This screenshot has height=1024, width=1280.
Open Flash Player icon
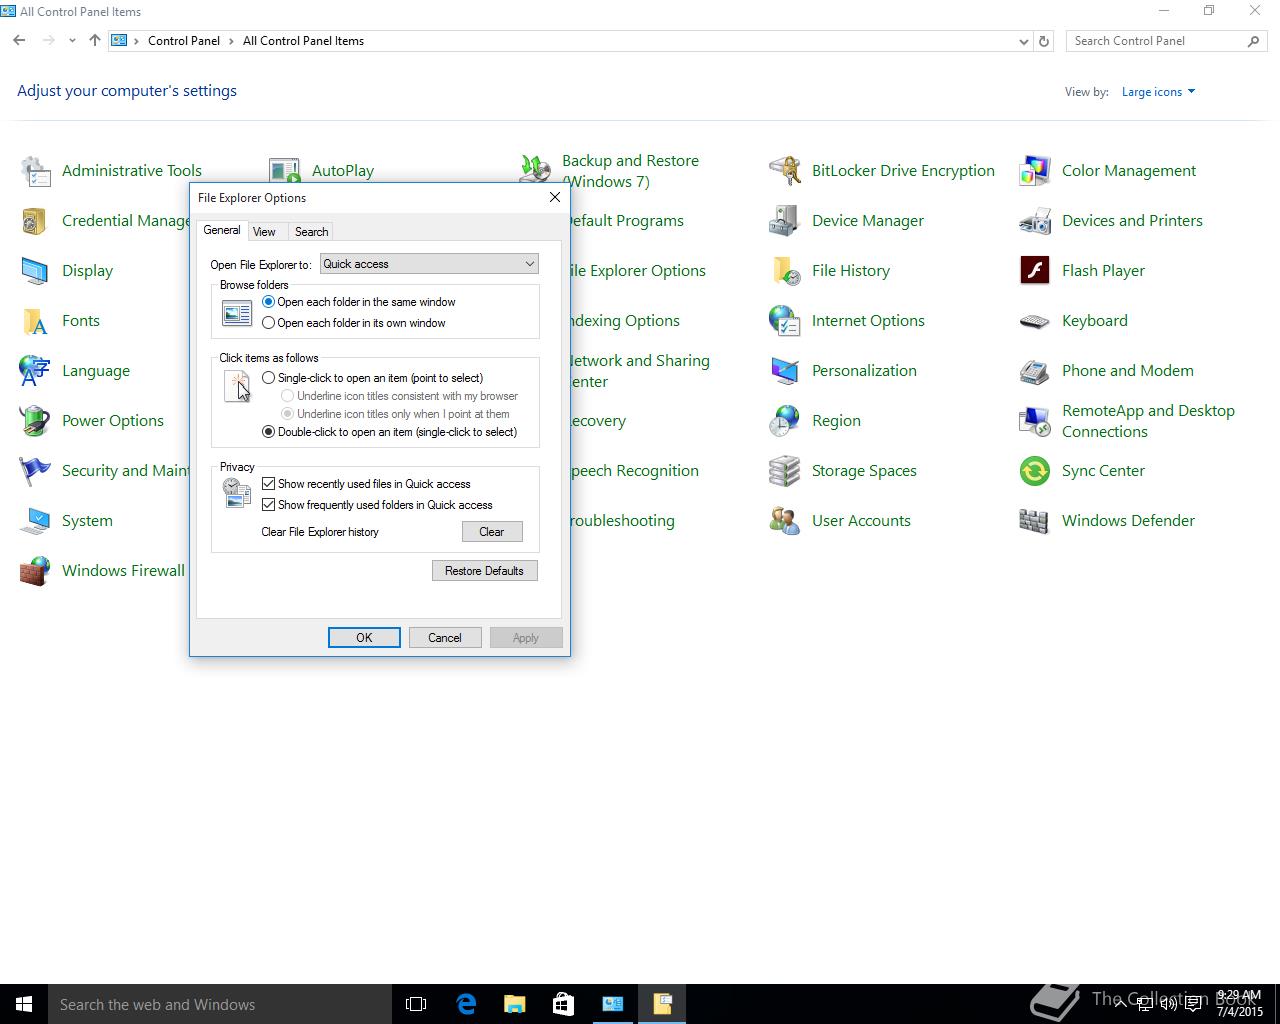coord(1035,271)
